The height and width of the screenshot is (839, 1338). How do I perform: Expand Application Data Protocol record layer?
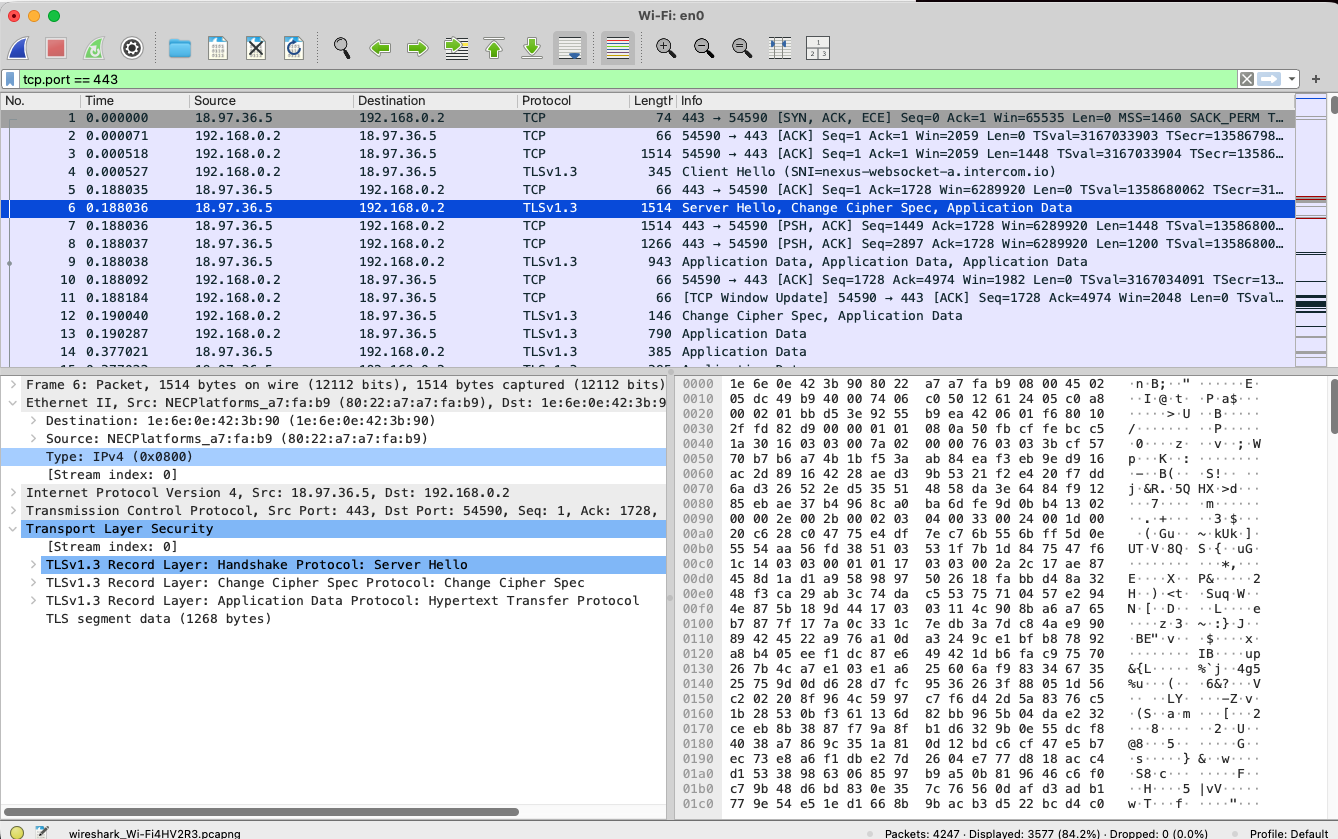pos(33,601)
